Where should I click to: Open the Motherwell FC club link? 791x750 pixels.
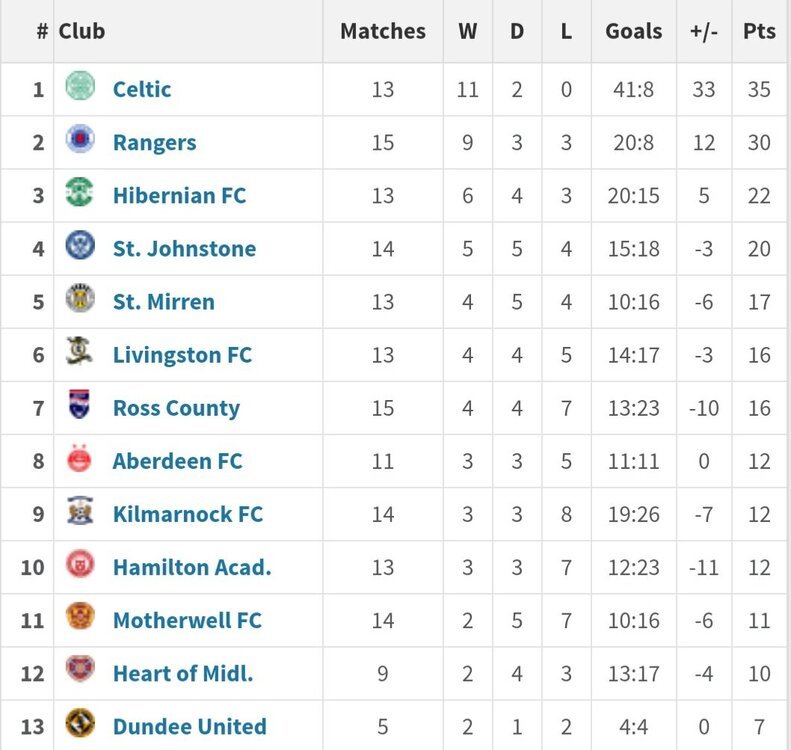coord(187,620)
